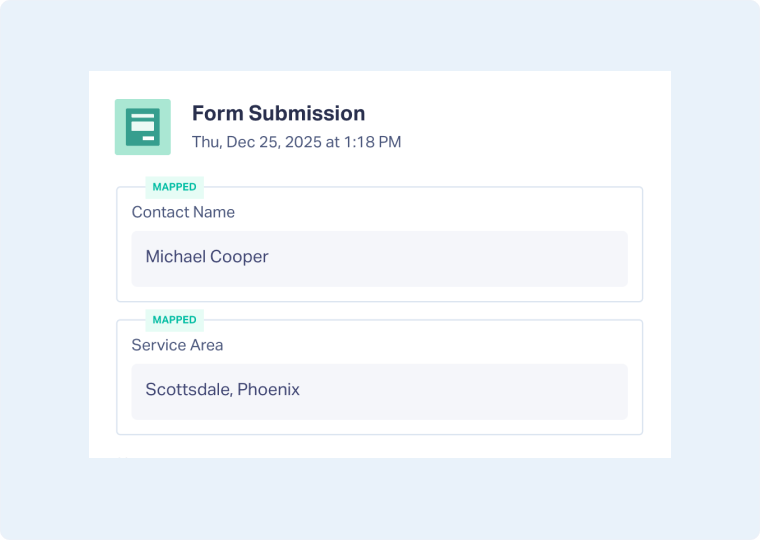
Task: Click the MAPPED badge above Service Area
Action: coord(174,320)
